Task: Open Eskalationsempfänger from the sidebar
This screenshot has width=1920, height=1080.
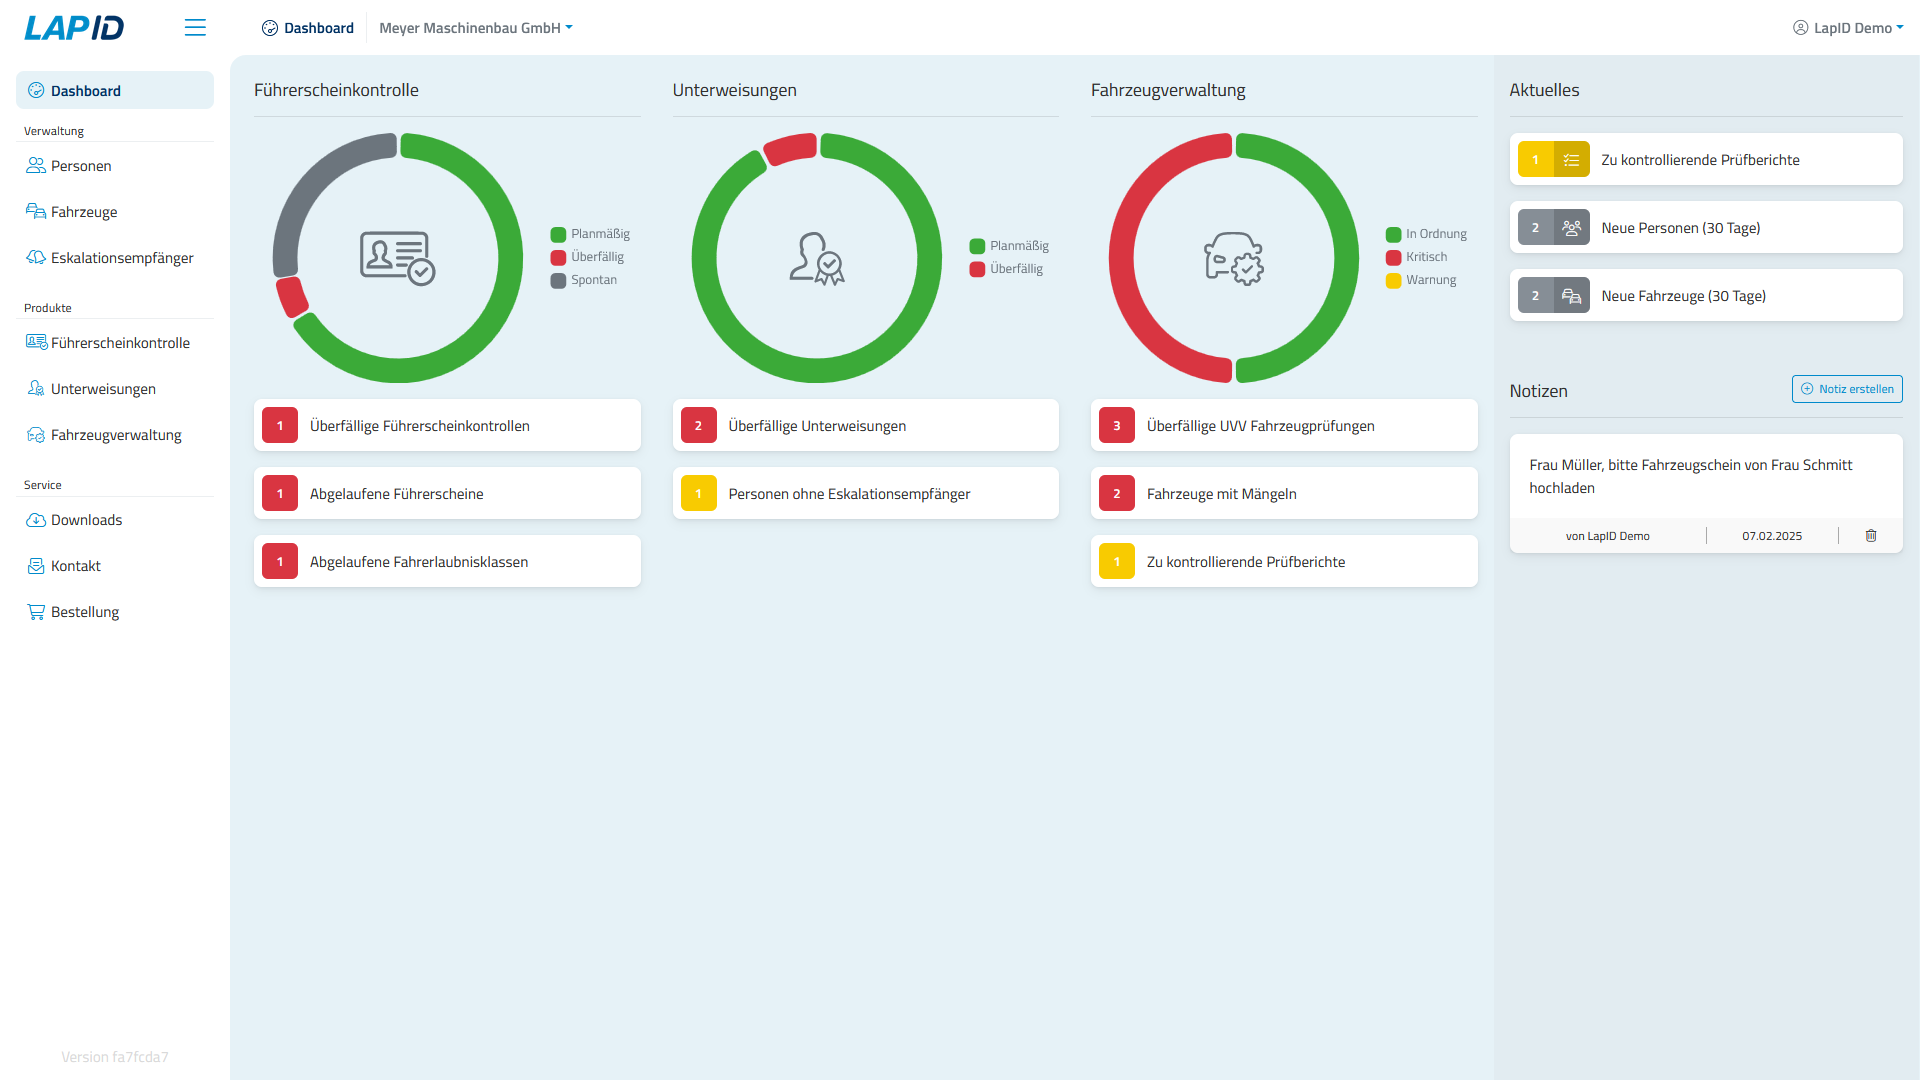Action: [x=122, y=257]
